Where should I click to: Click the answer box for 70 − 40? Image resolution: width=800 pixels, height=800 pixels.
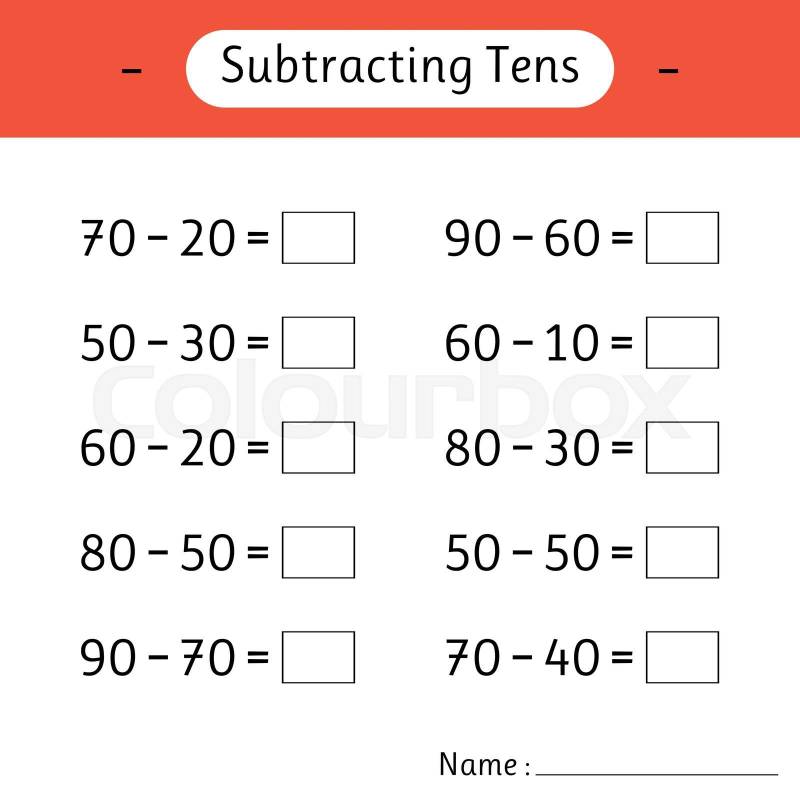point(682,657)
